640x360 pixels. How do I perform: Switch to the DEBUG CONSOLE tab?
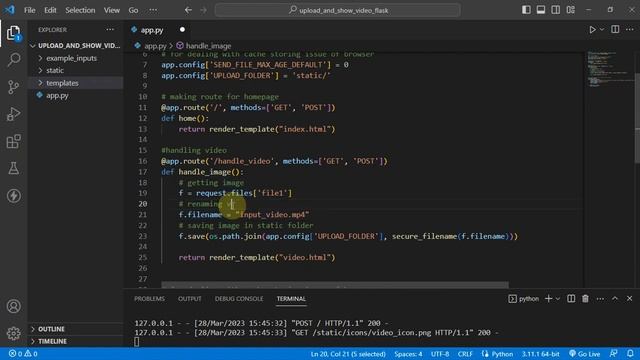point(239,299)
